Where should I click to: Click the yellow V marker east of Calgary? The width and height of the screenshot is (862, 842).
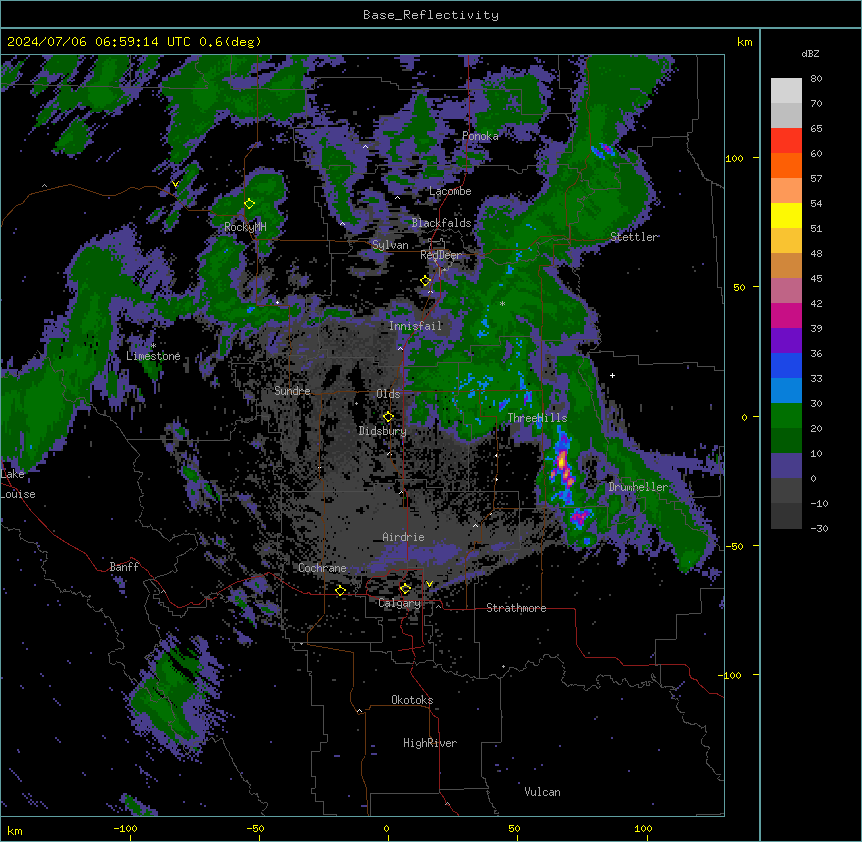point(429,584)
